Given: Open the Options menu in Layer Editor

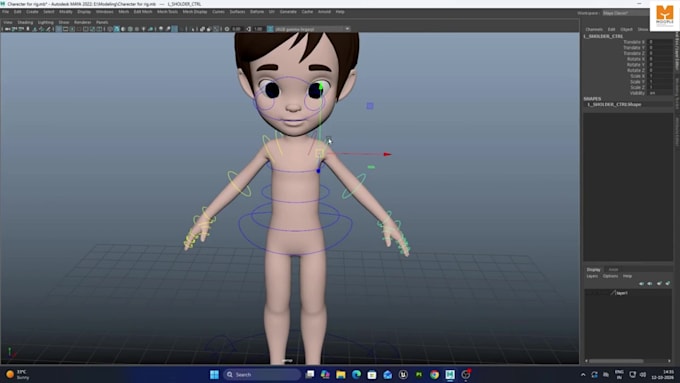Looking at the screenshot, I should point(610,276).
